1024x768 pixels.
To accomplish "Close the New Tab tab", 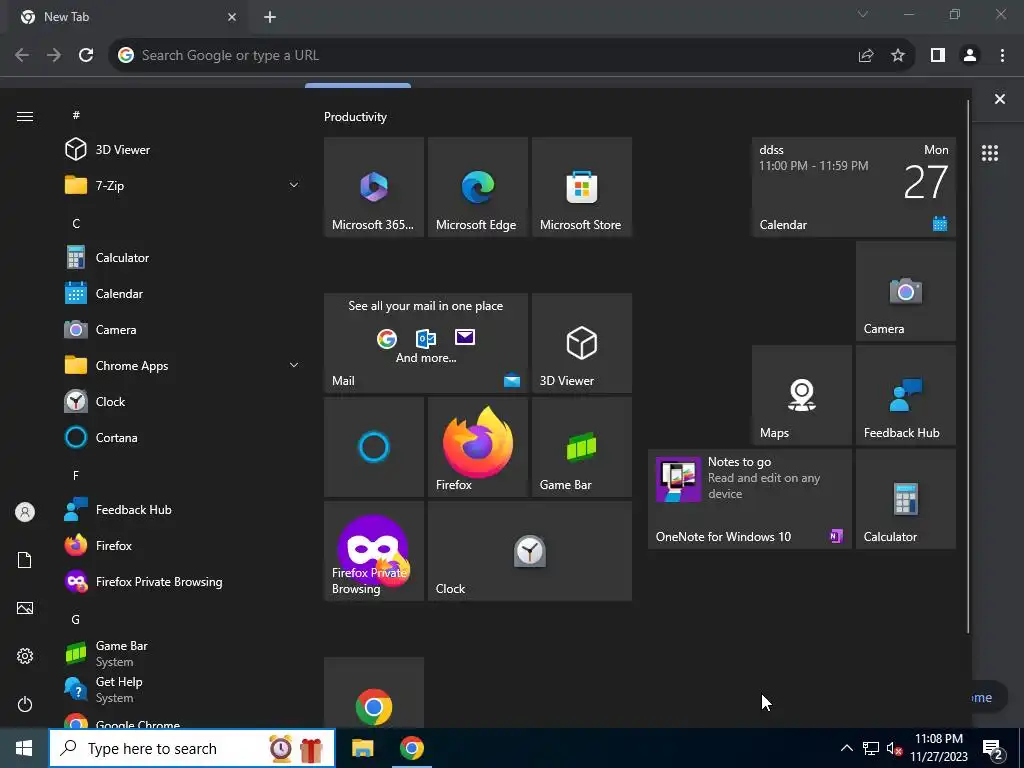I will 232,17.
